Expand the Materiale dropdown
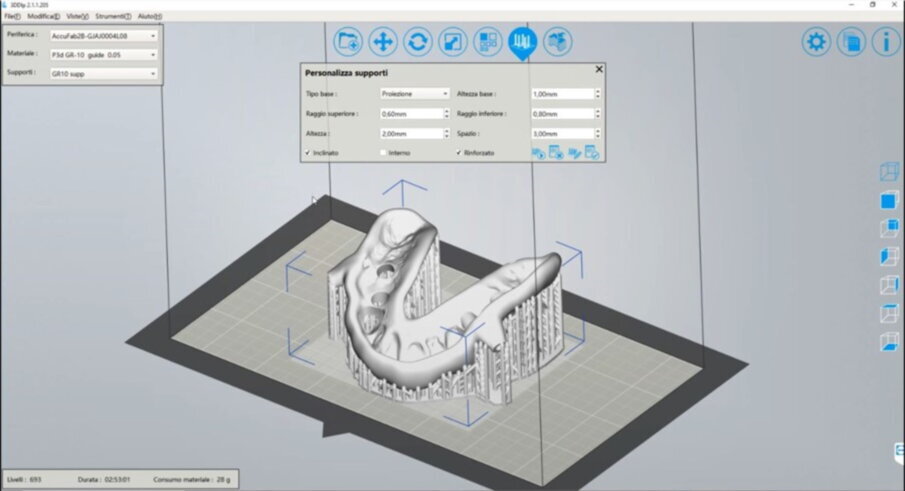905x491 pixels. tap(103, 54)
